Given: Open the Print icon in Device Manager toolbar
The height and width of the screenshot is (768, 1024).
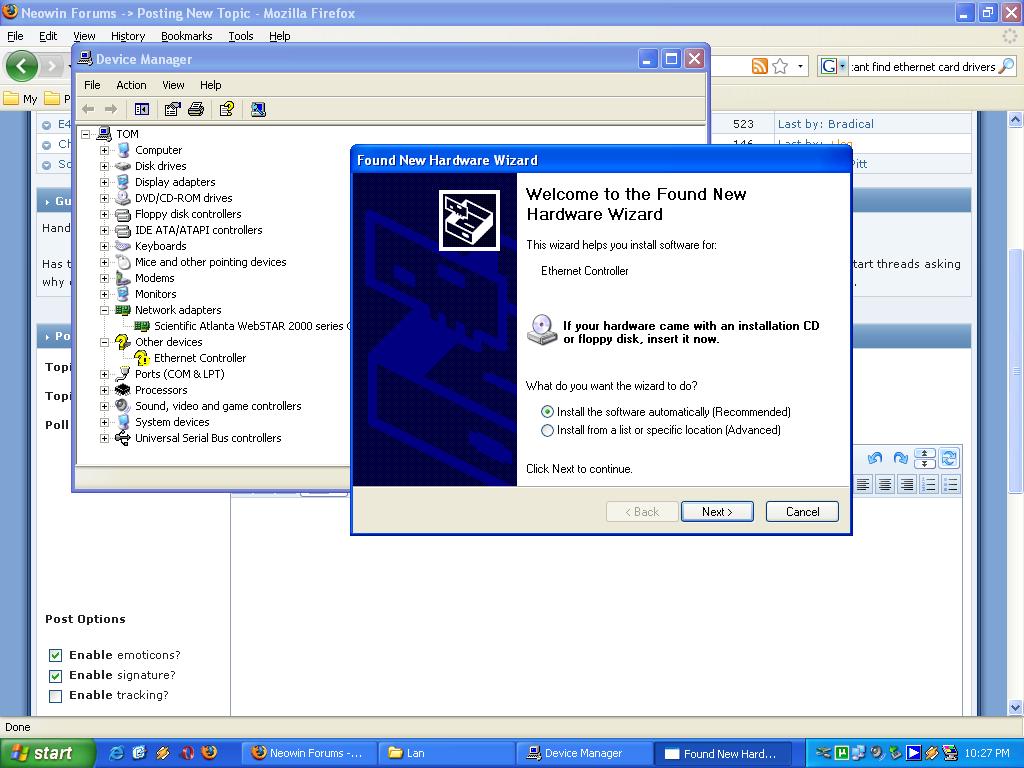Looking at the screenshot, I should click(x=194, y=109).
